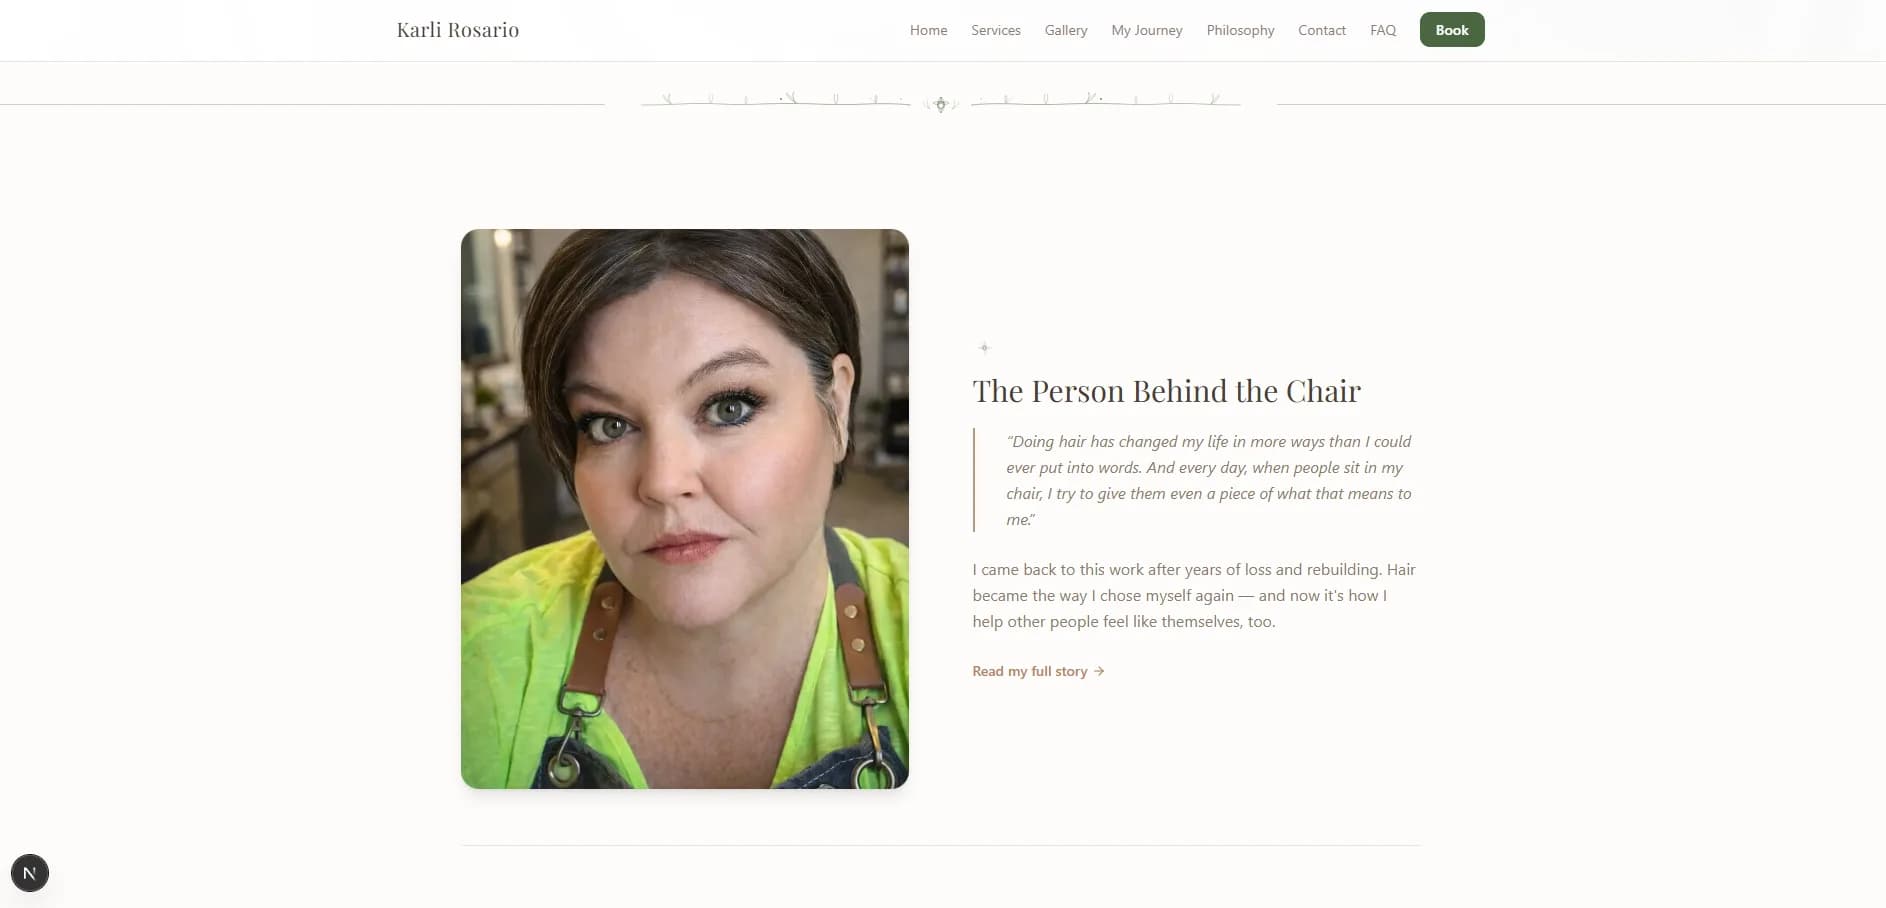Click the portrait photo of the stylist
This screenshot has width=1886, height=908.
tap(685, 509)
